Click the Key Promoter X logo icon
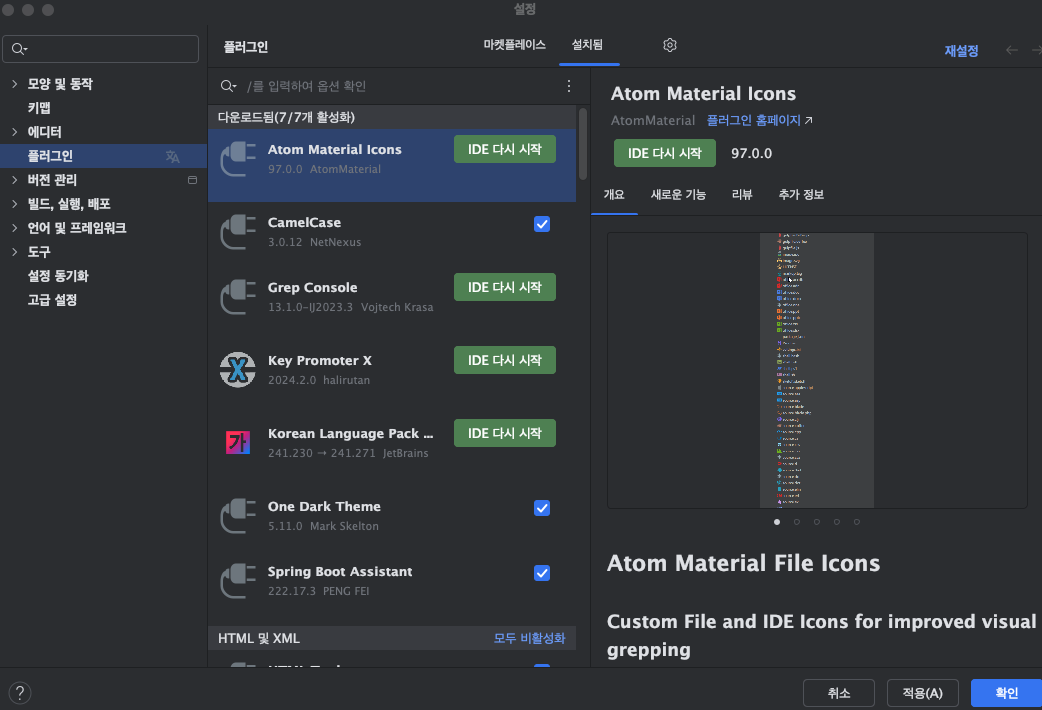 point(238,370)
